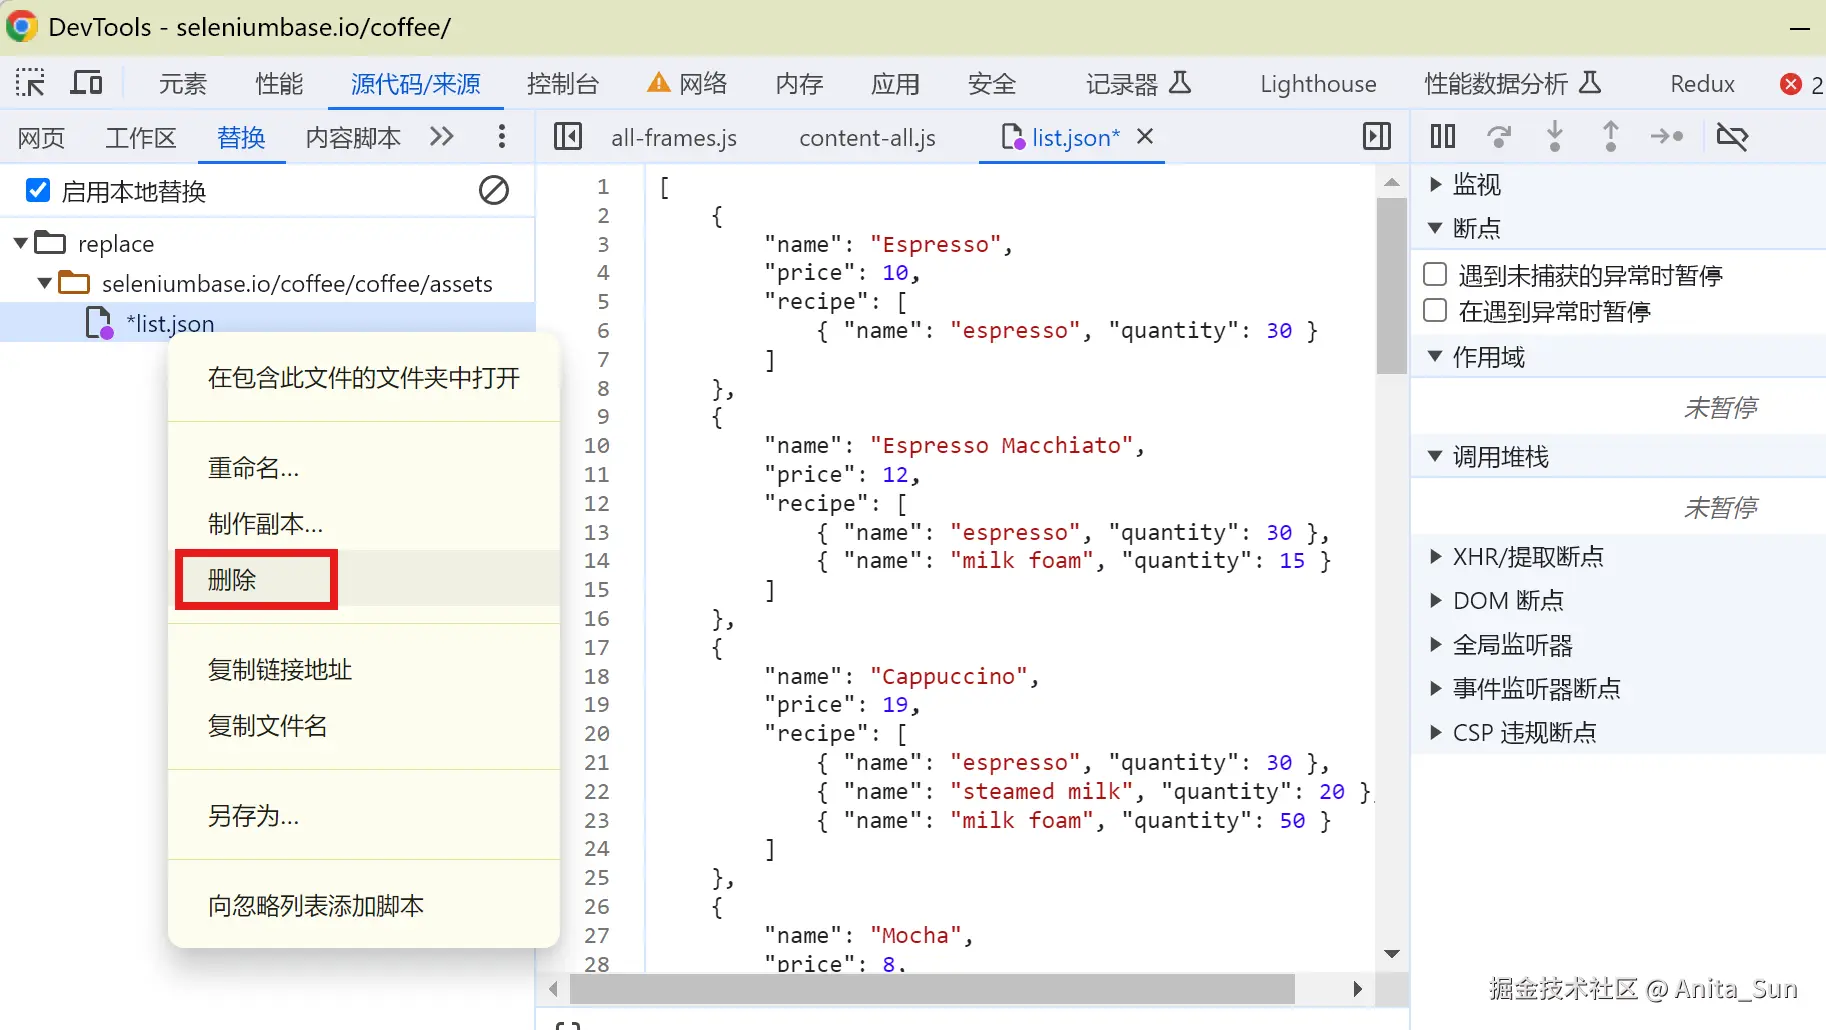The height and width of the screenshot is (1030, 1826).
Task: Click the flask icon next to 记录器
Action: (x=1181, y=83)
